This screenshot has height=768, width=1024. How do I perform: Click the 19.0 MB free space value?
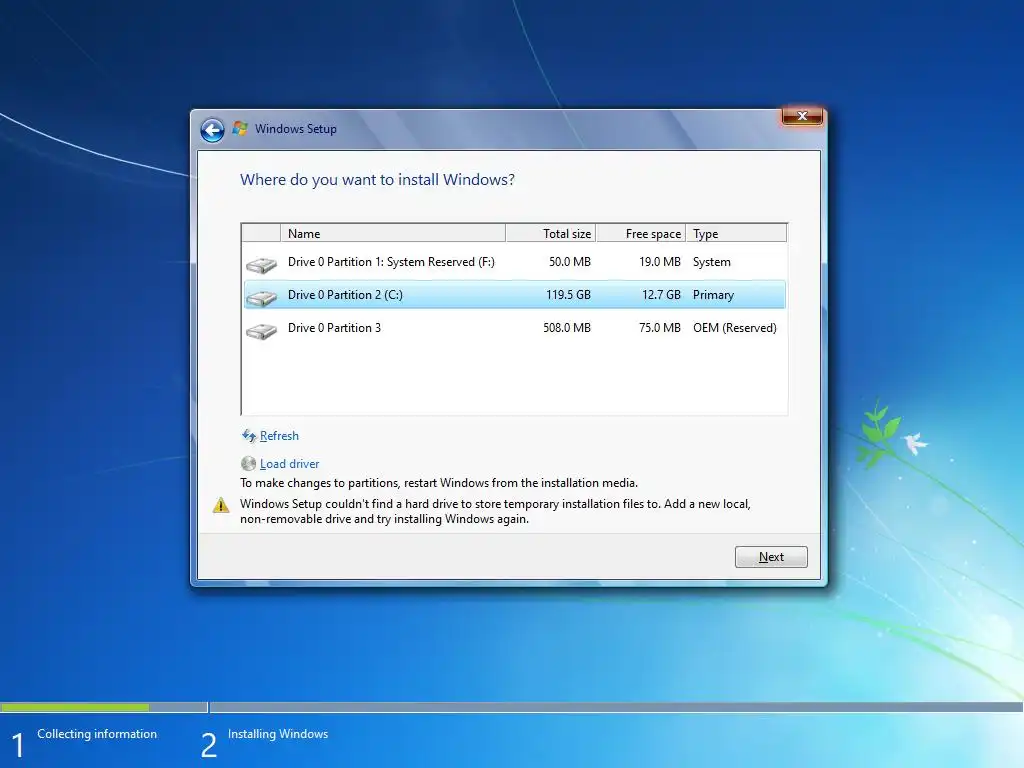pos(660,262)
